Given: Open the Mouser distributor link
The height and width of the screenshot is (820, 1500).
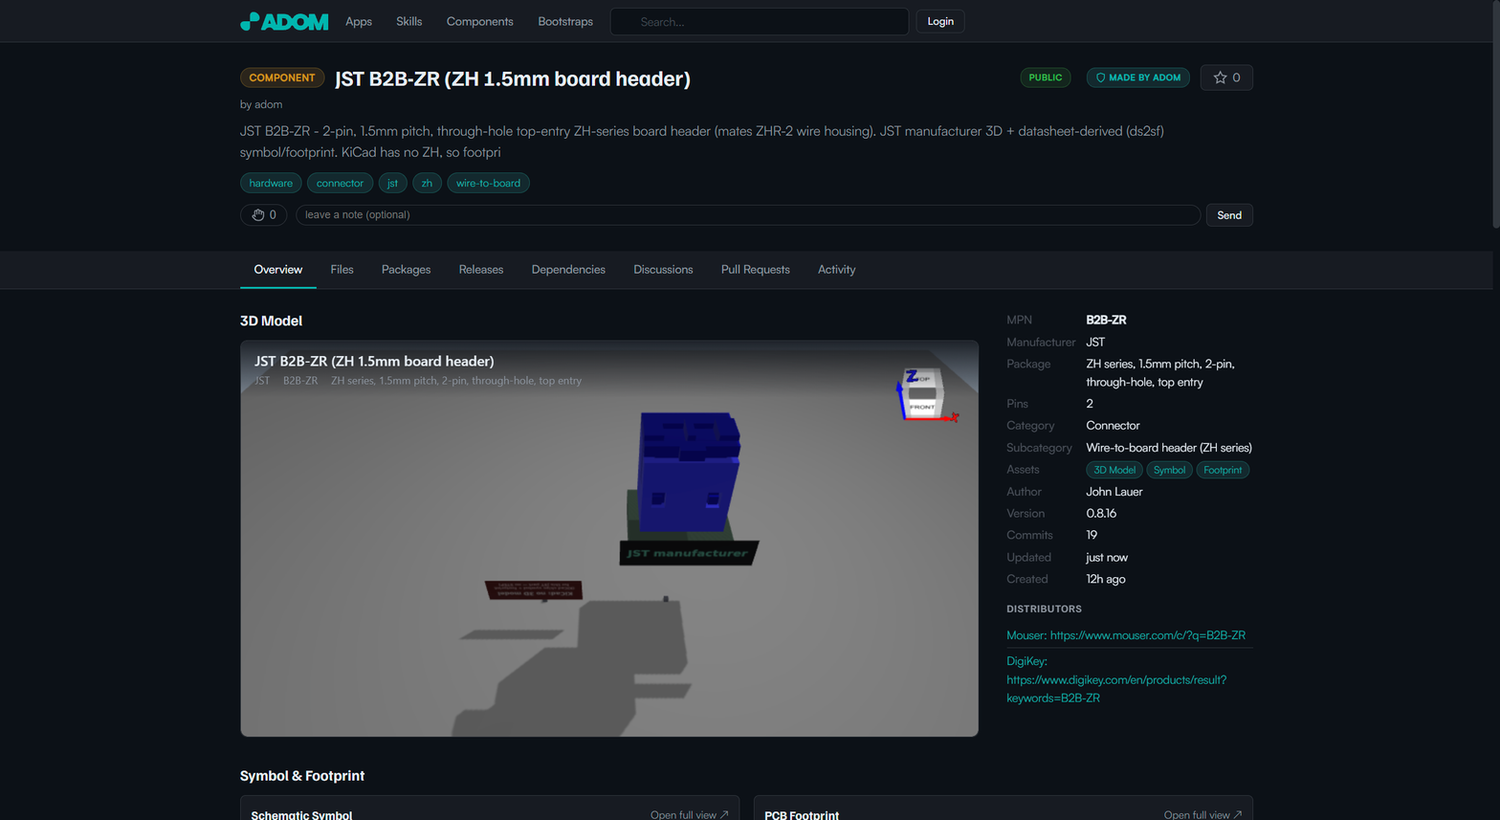Looking at the screenshot, I should pyautogui.click(x=1126, y=635).
